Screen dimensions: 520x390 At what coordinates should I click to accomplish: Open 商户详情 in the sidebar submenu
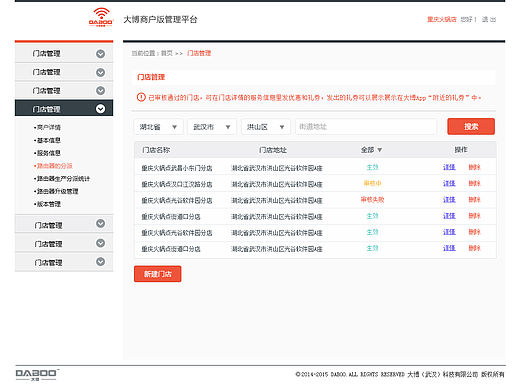pyautogui.click(x=48, y=127)
